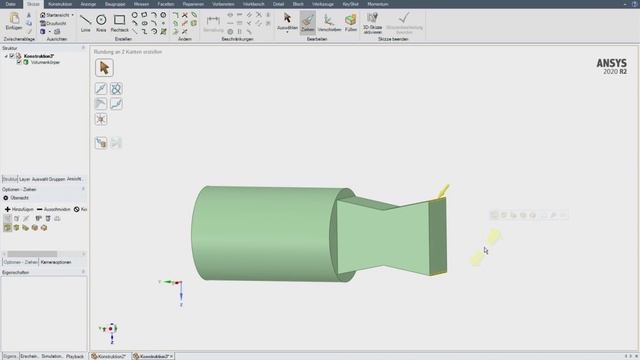Switch to first Konstruktion2 document tab
640x360 pixels.
pyautogui.click(x=109, y=356)
